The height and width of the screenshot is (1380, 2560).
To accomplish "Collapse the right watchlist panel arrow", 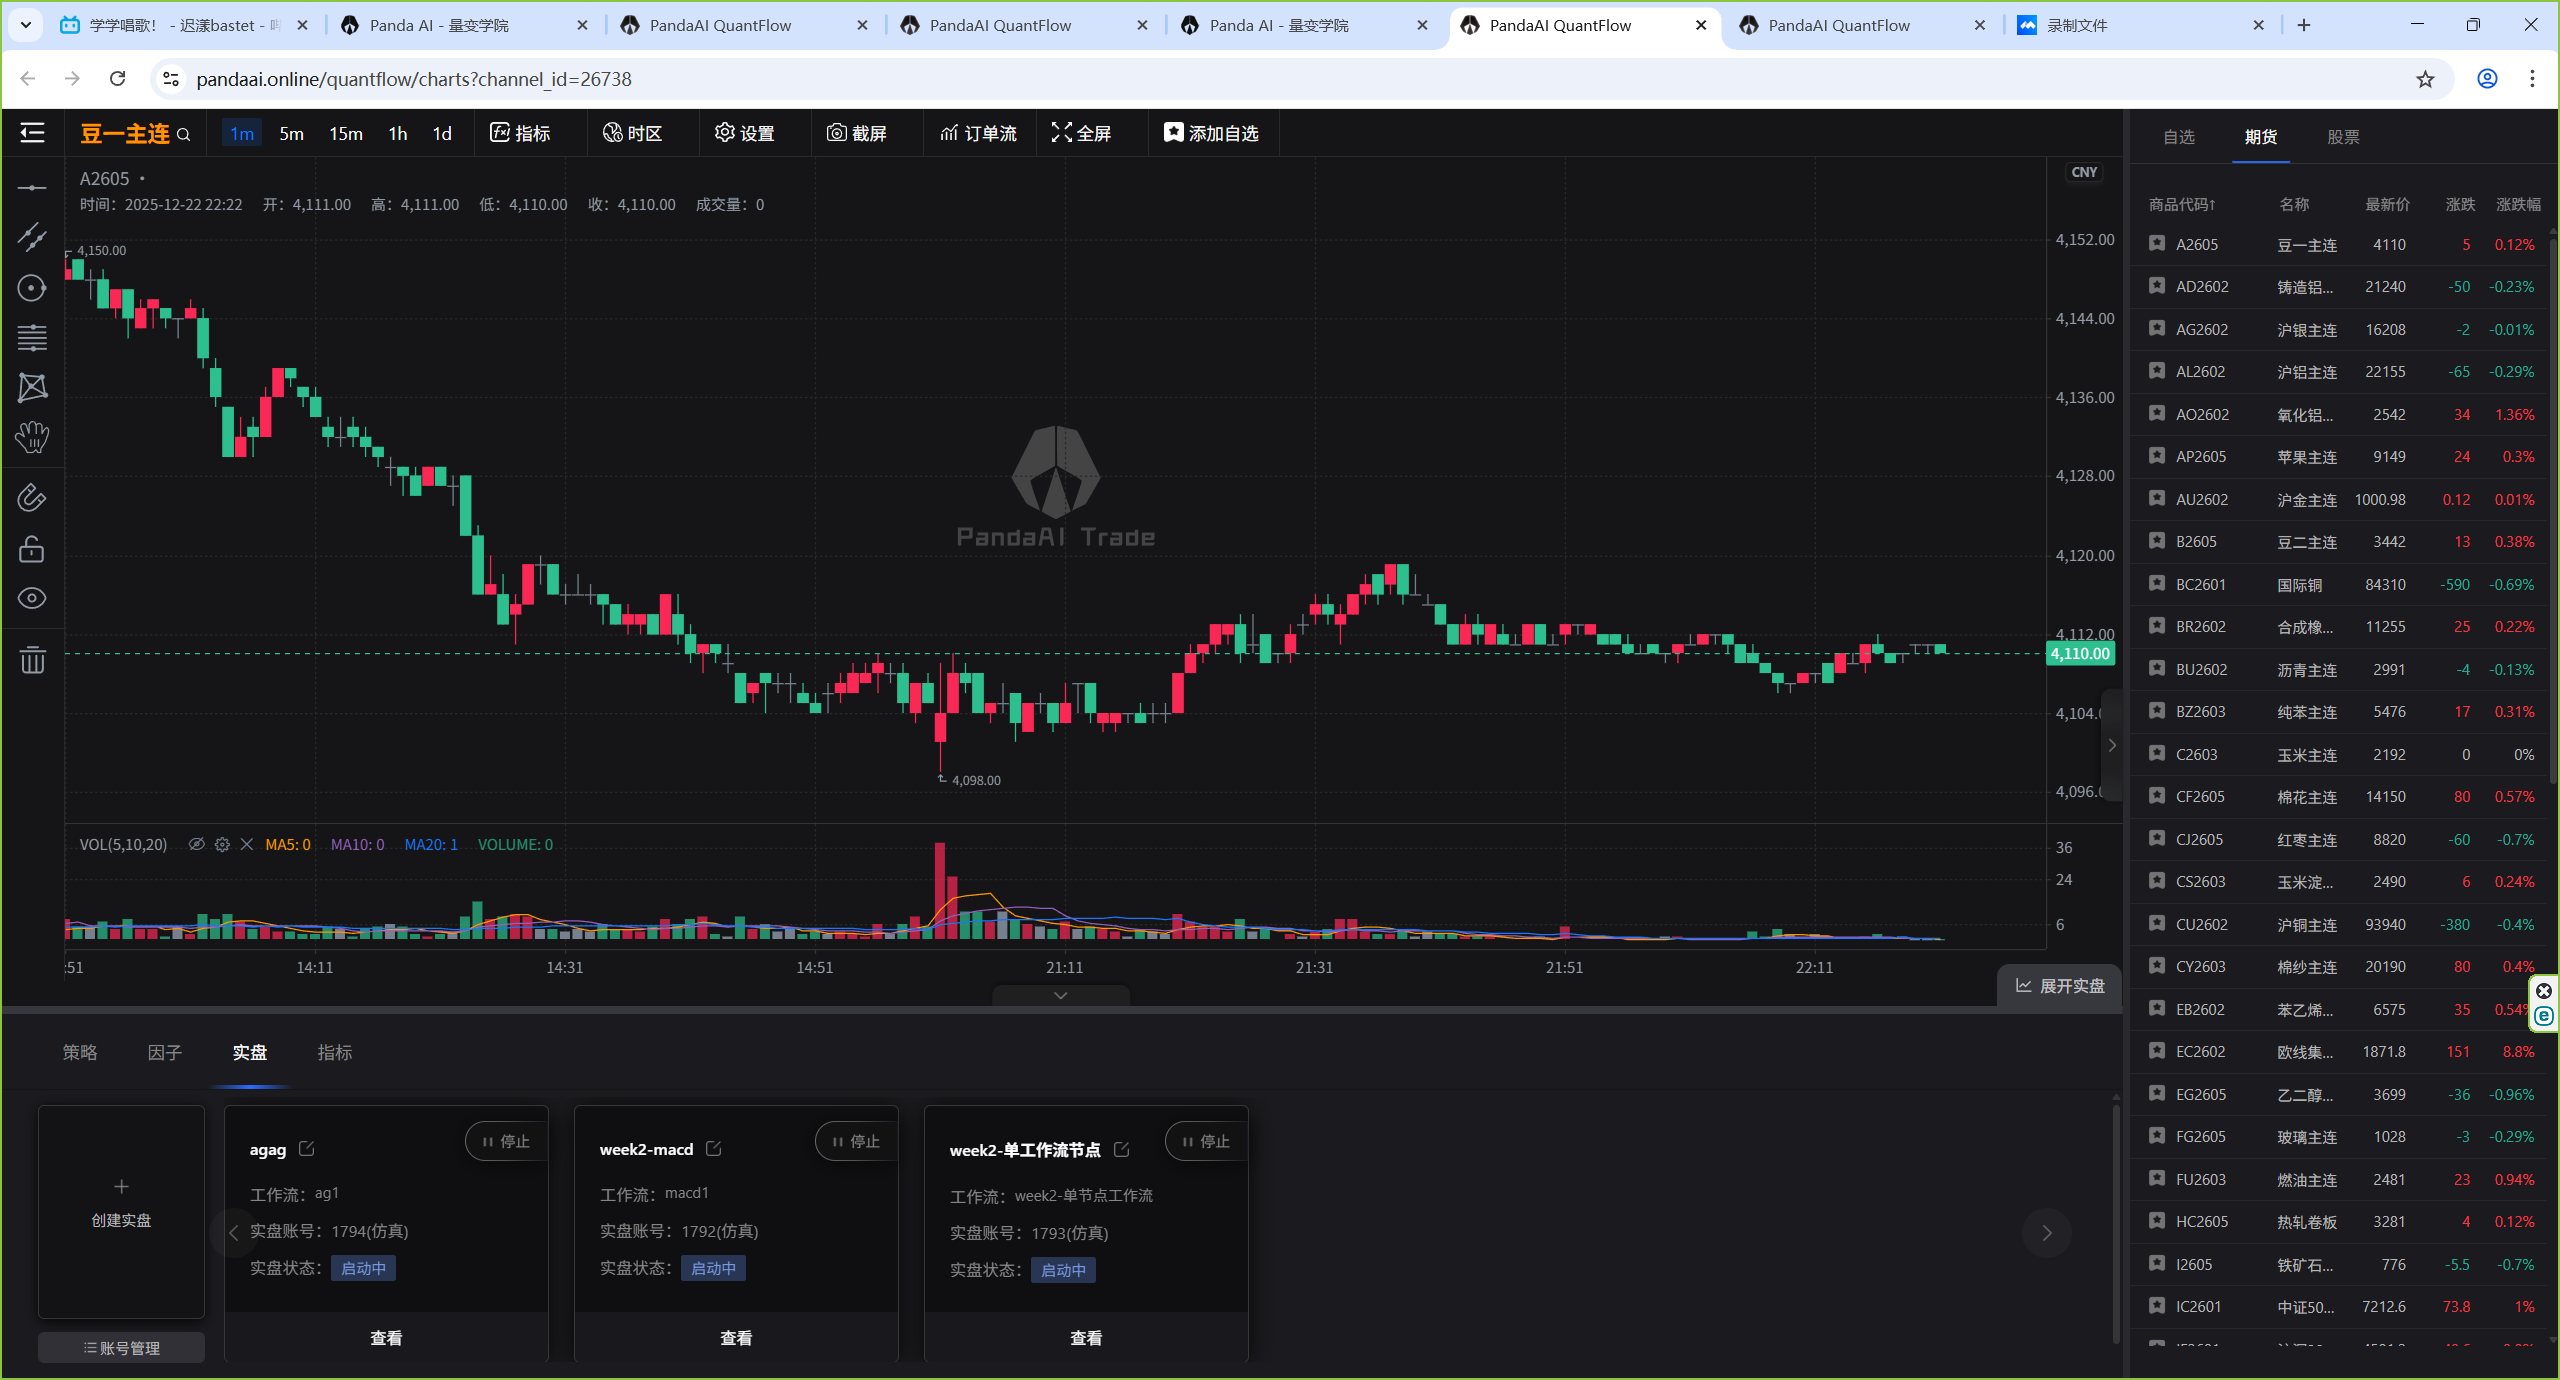I will click(2112, 745).
